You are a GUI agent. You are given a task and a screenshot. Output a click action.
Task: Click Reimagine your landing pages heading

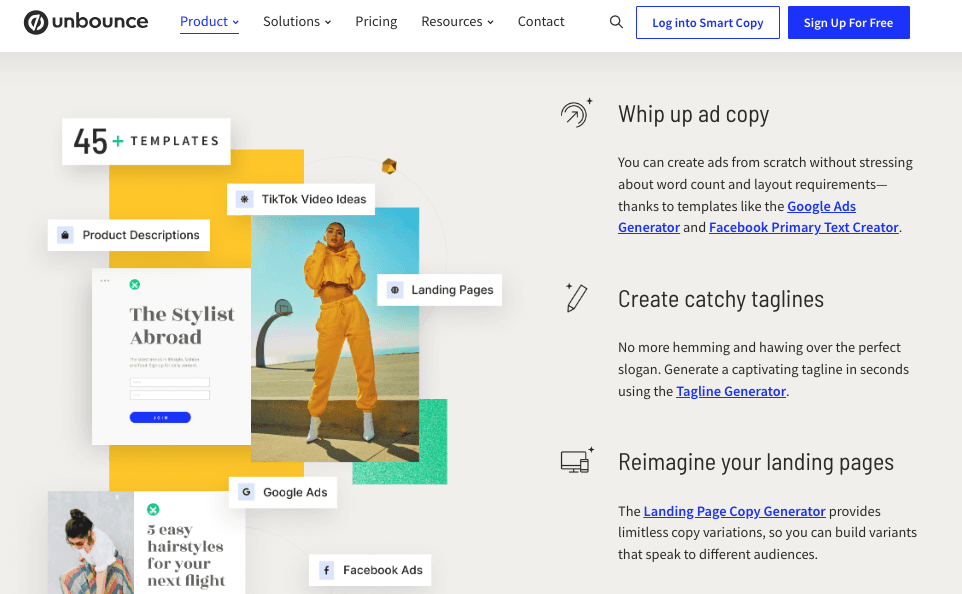pyautogui.click(x=756, y=462)
